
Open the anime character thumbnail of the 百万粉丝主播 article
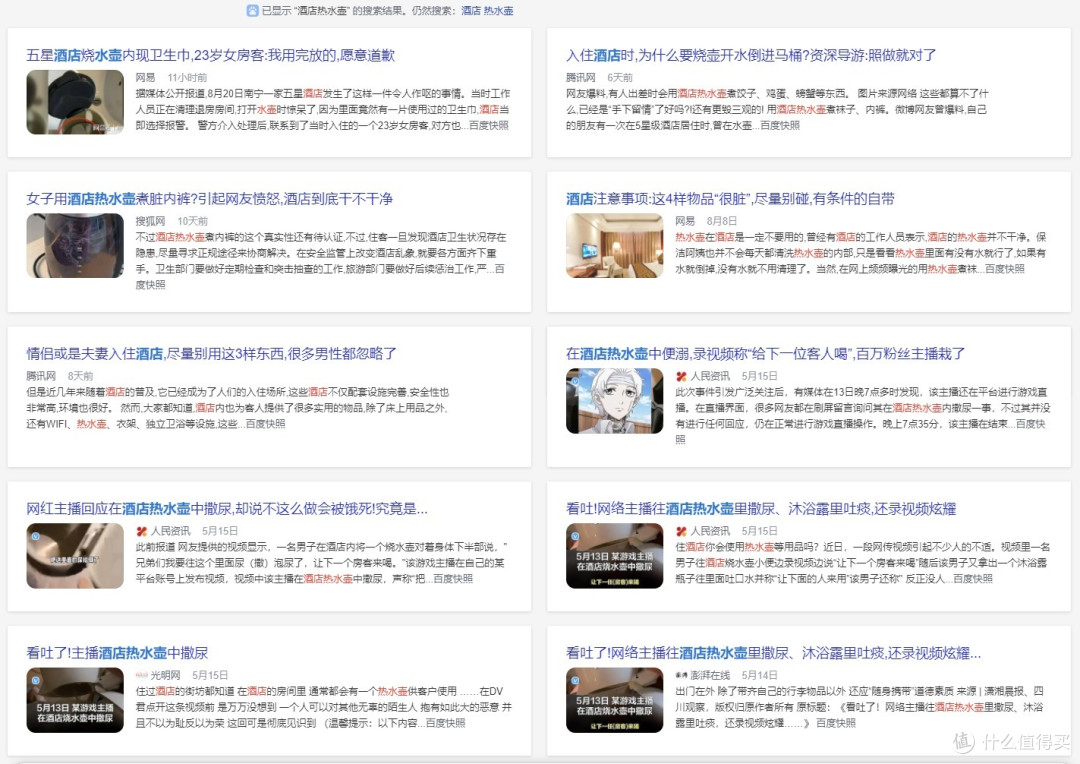pos(614,401)
